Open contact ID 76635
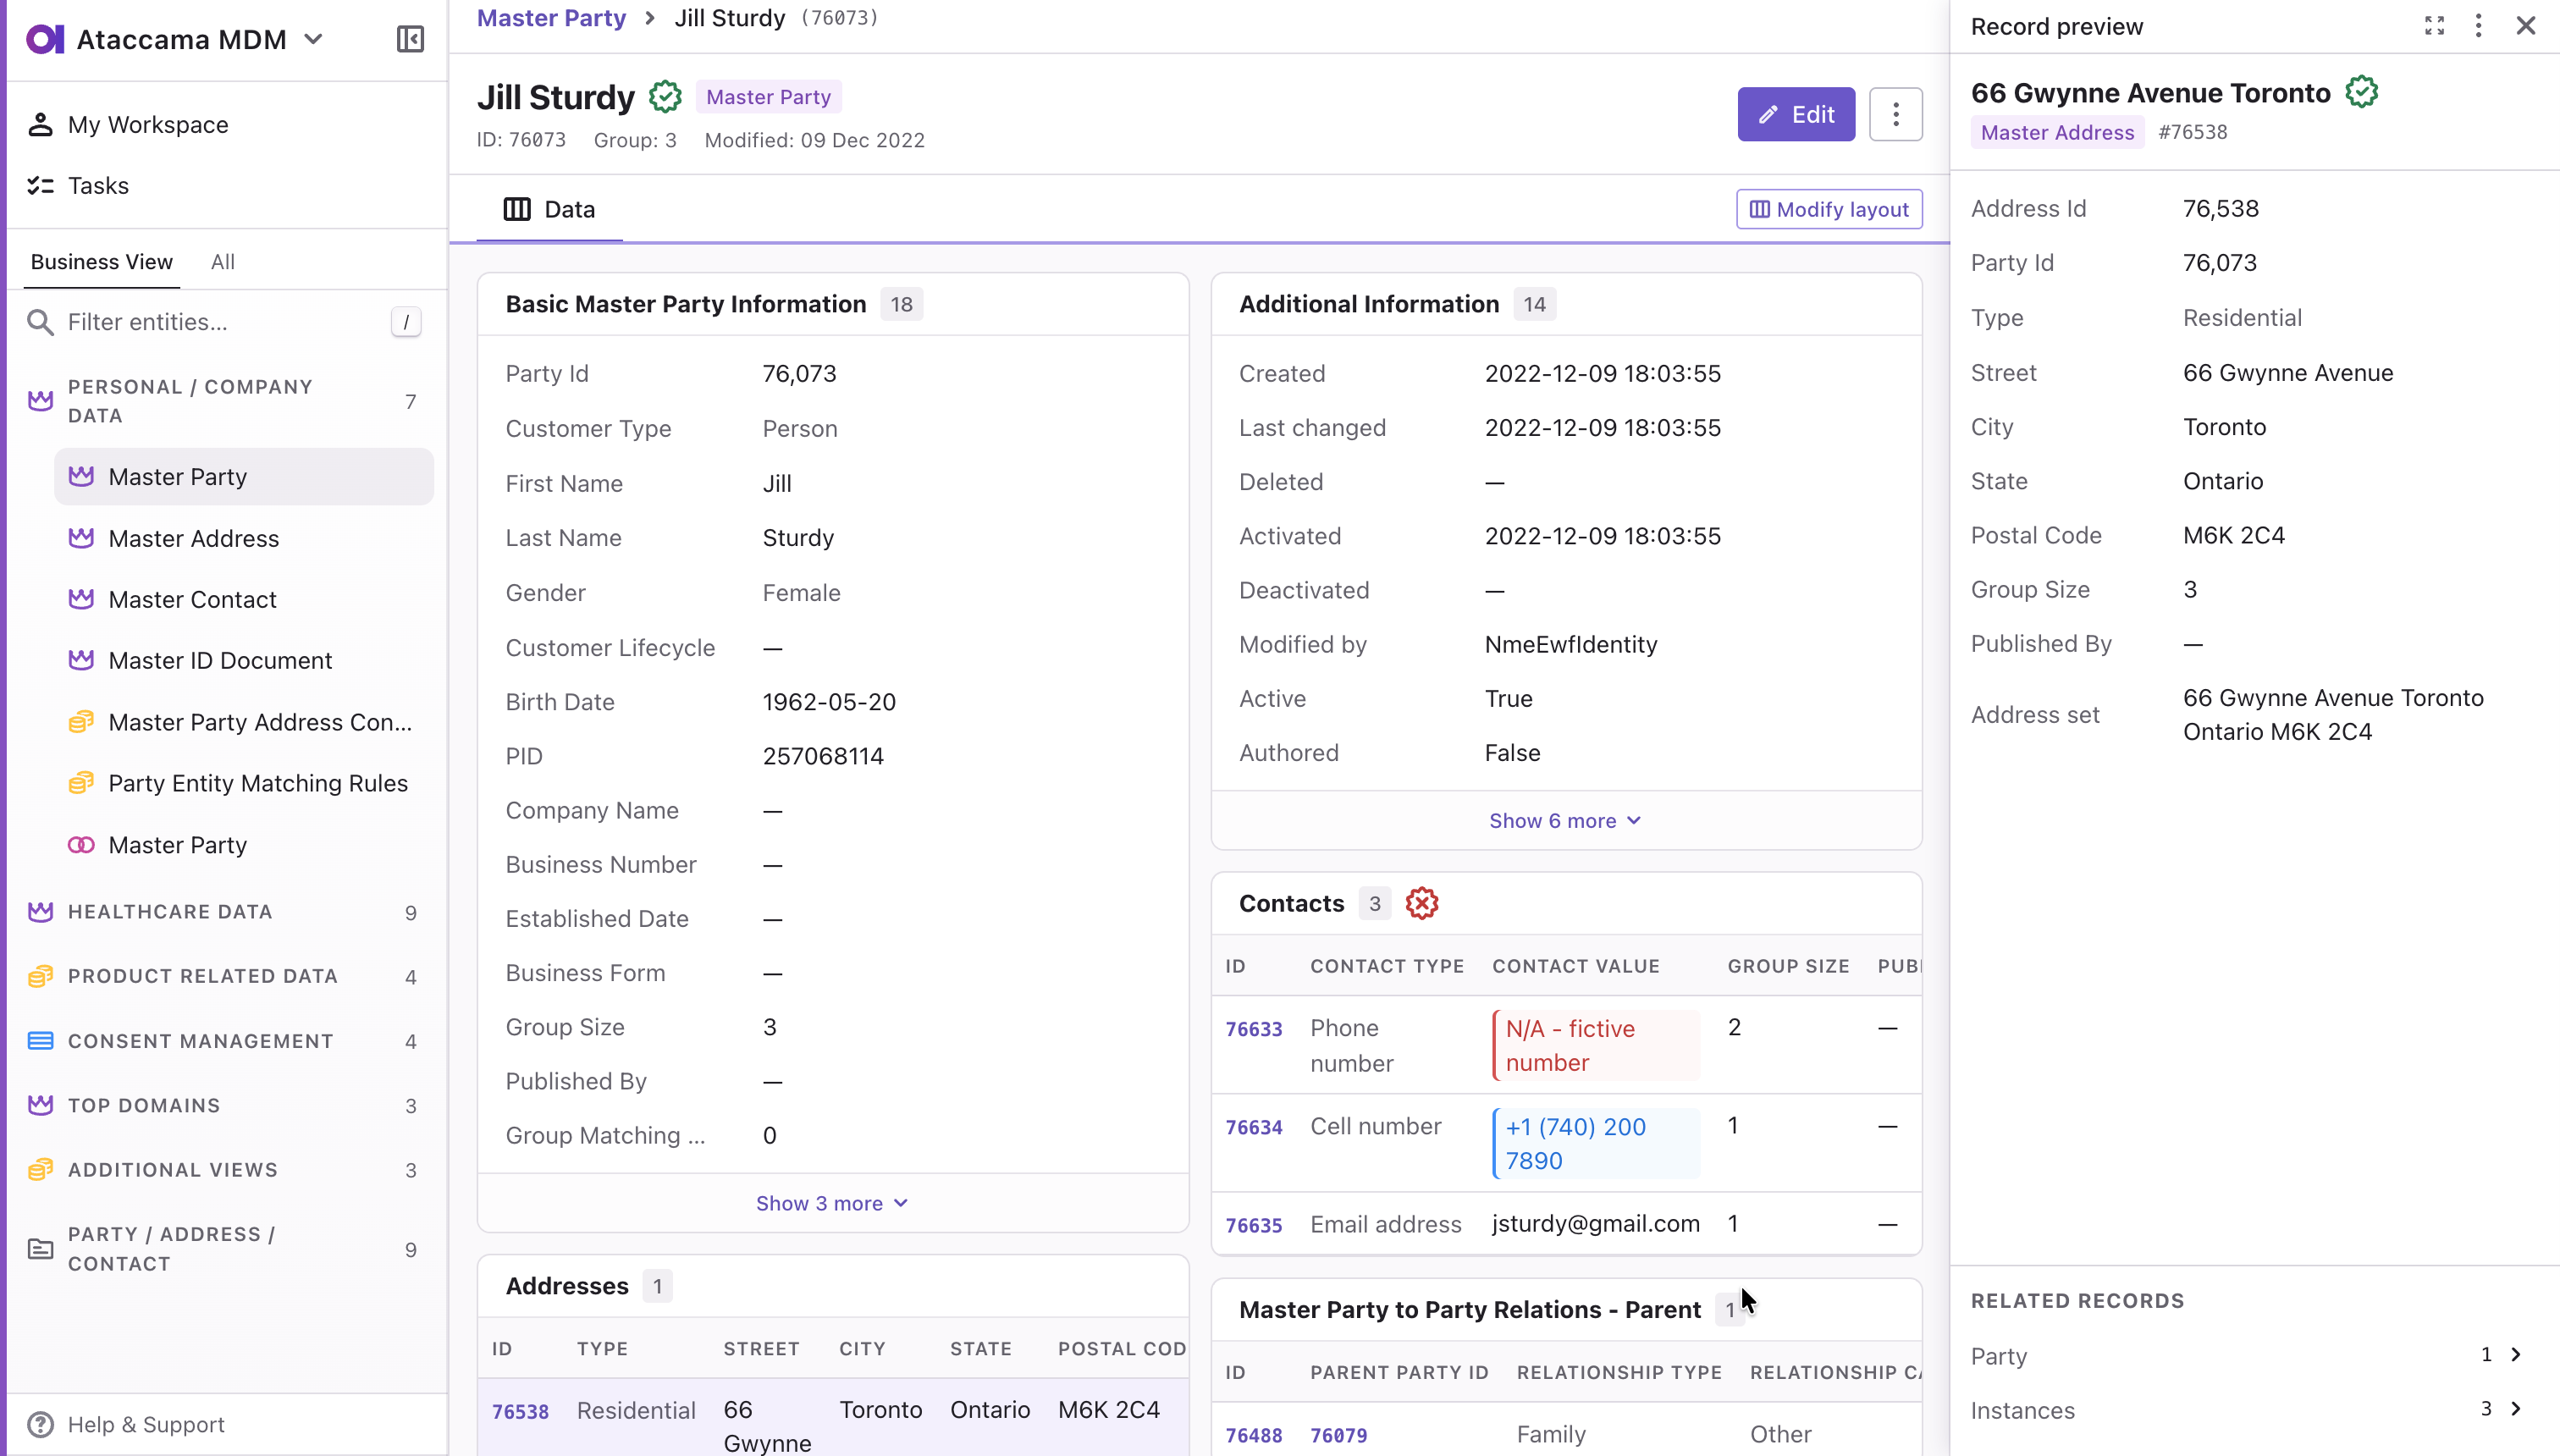This screenshot has width=2560, height=1456. point(1254,1225)
